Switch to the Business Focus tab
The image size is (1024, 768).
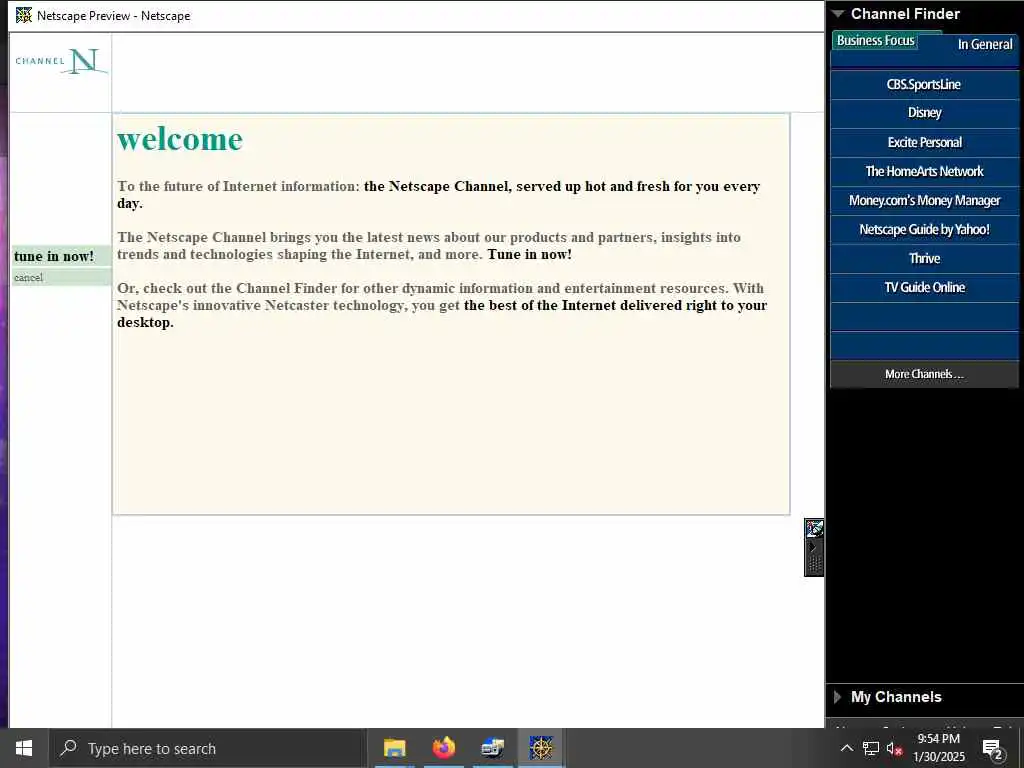[x=875, y=40]
